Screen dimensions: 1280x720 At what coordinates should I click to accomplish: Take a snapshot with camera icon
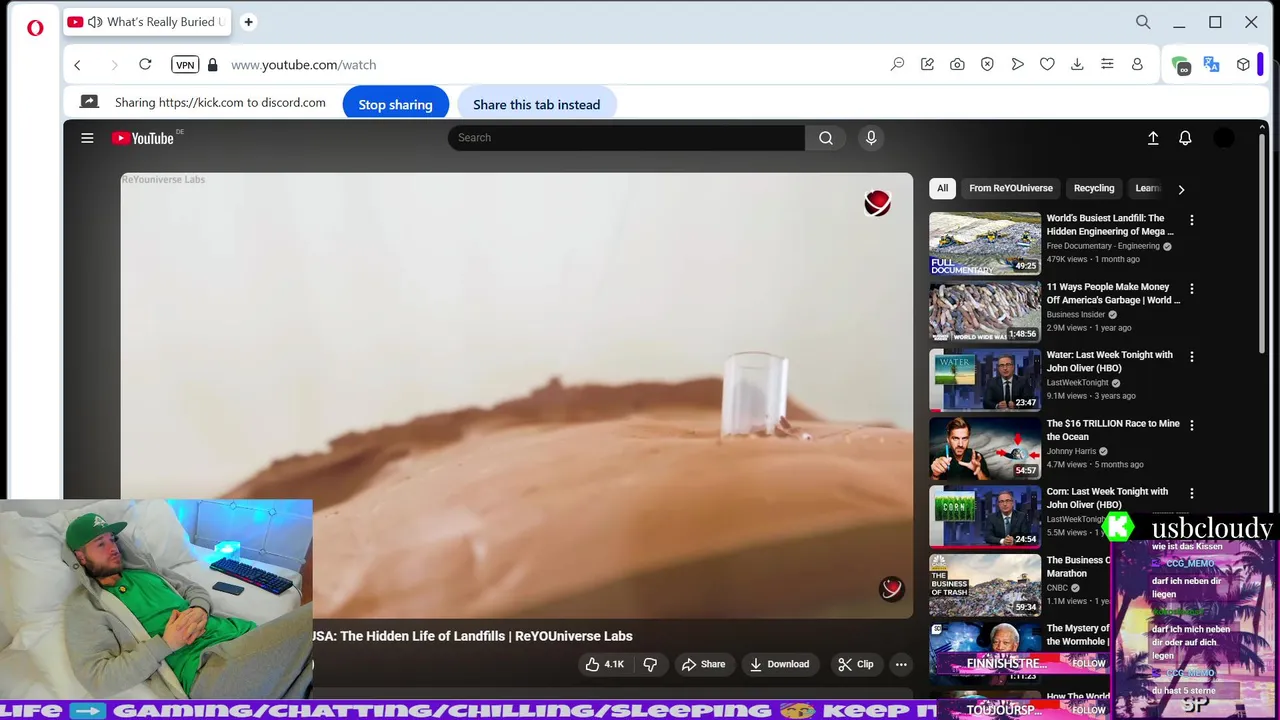click(x=957, y=64)
